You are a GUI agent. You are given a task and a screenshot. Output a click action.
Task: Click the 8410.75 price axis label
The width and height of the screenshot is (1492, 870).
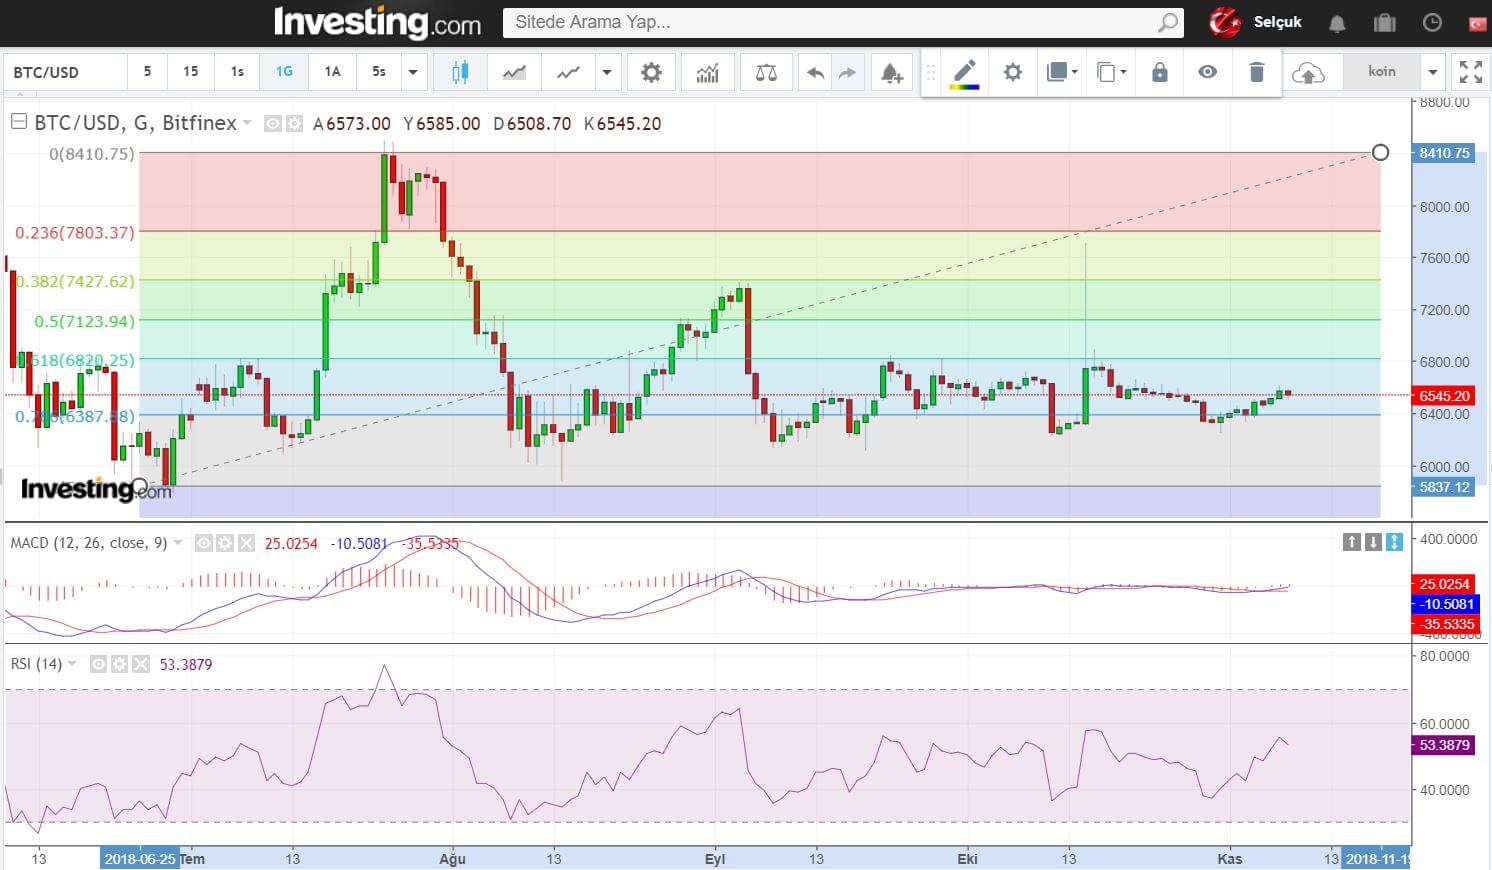[1444, 153]
